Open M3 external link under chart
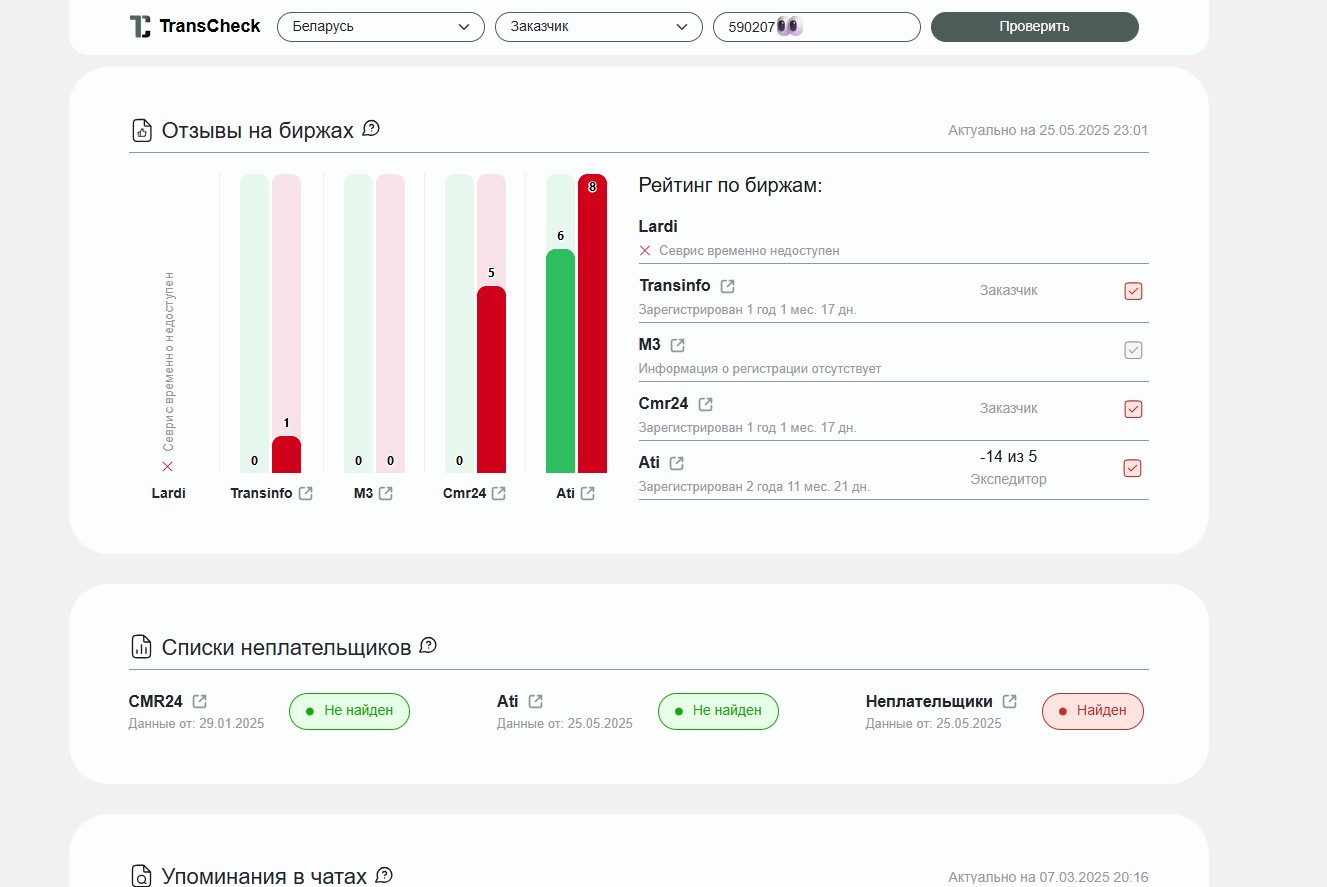1327x887 pixels. coord(386,493)
